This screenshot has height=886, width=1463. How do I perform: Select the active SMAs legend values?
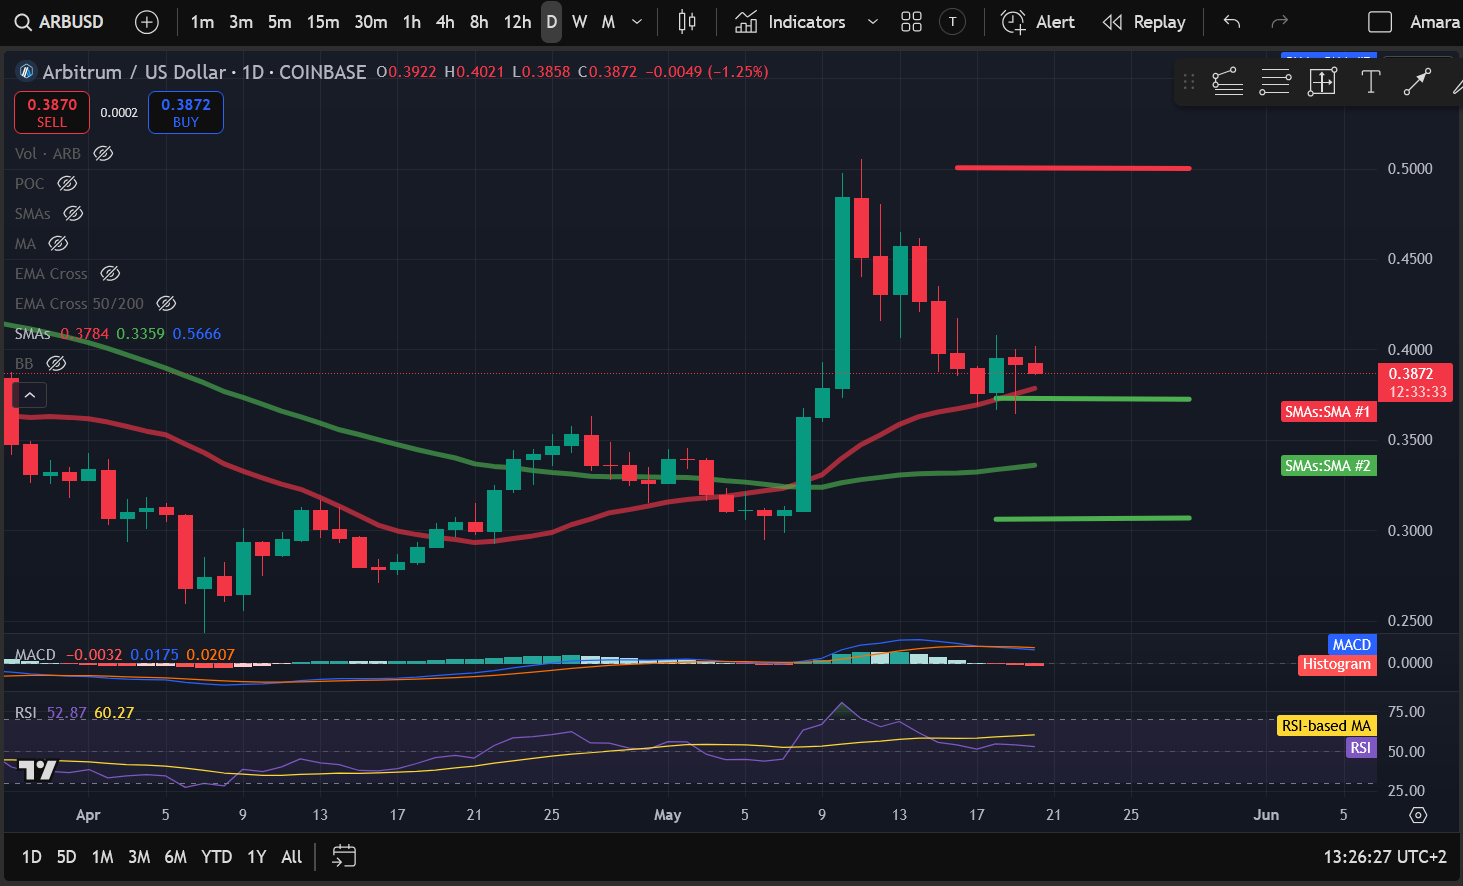(118, 333)
